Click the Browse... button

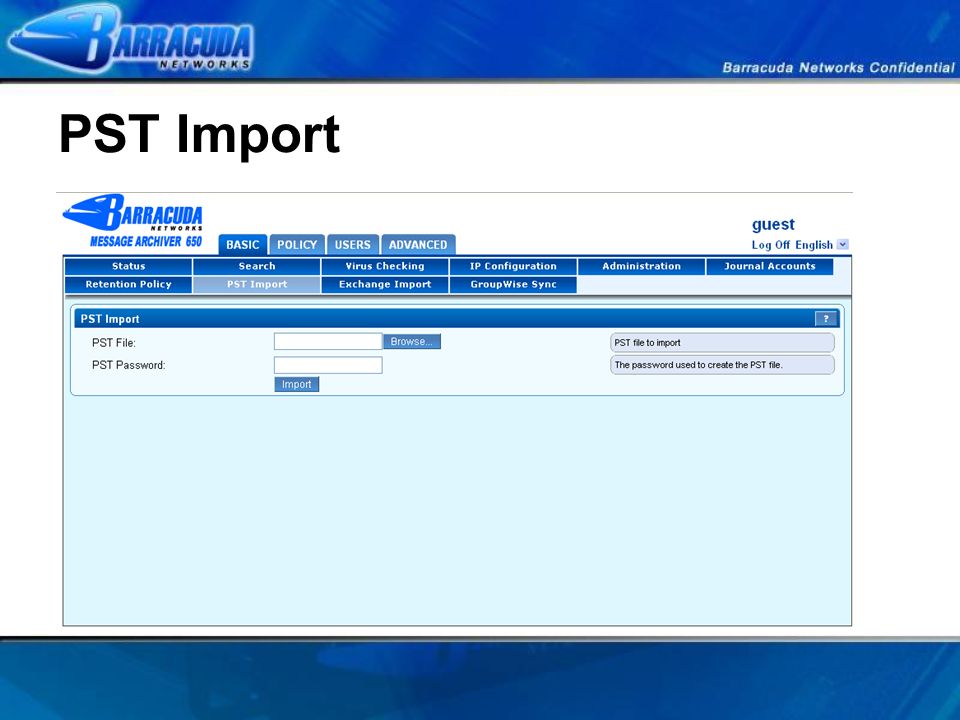411,342
